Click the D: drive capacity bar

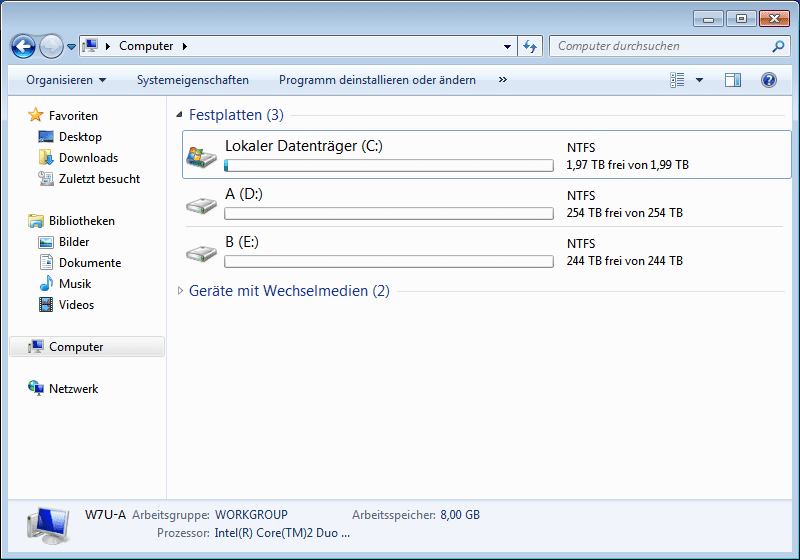click(x=389, y=213)
